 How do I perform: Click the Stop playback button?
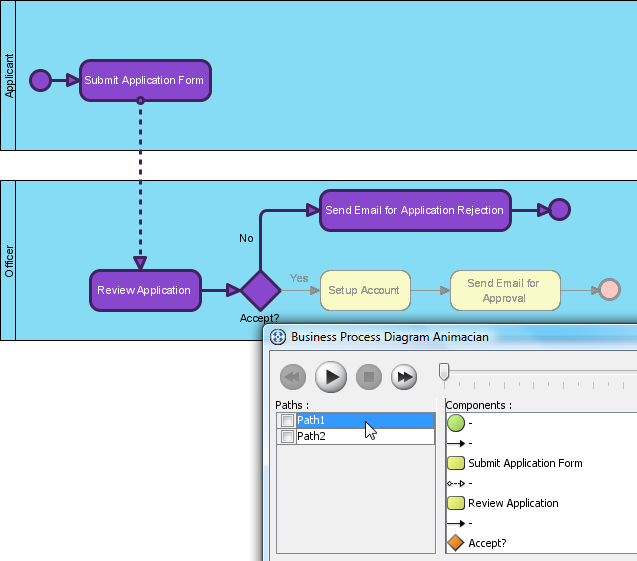tap(368, 377)
